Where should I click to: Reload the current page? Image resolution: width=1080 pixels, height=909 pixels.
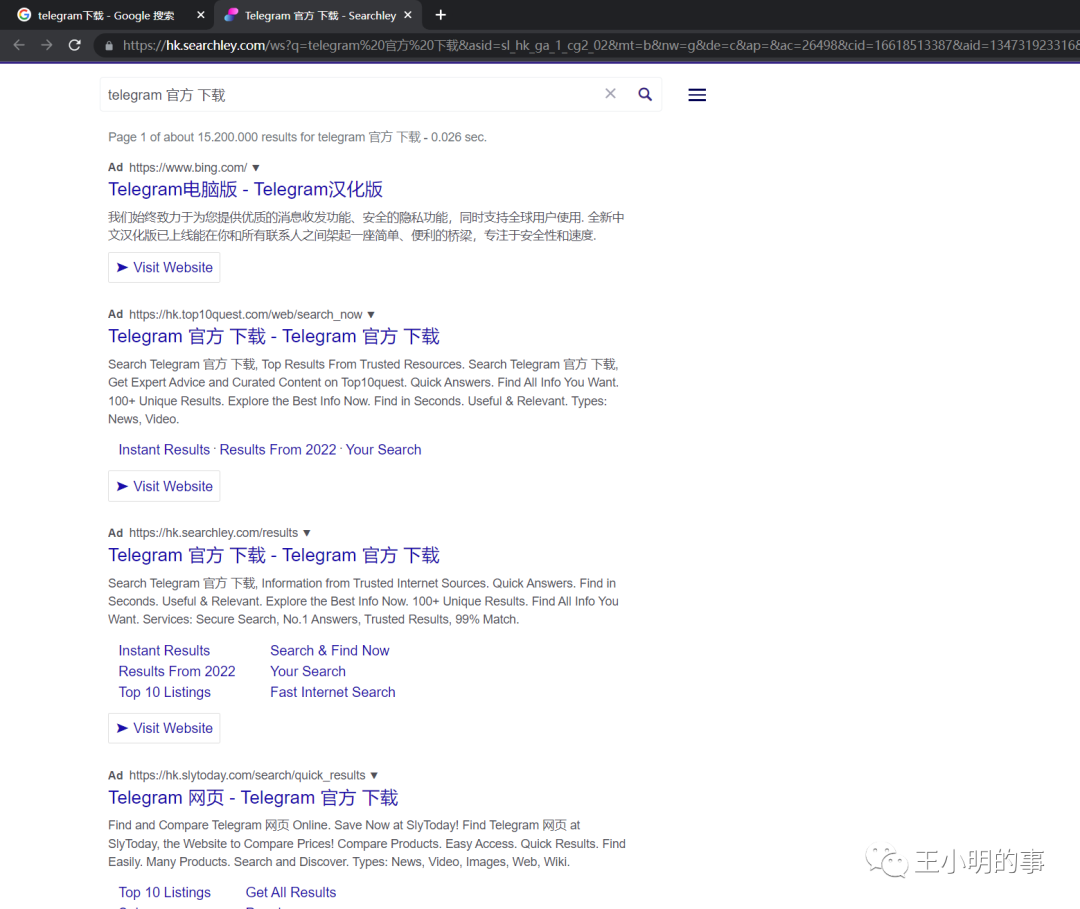(x=74, y=45)
